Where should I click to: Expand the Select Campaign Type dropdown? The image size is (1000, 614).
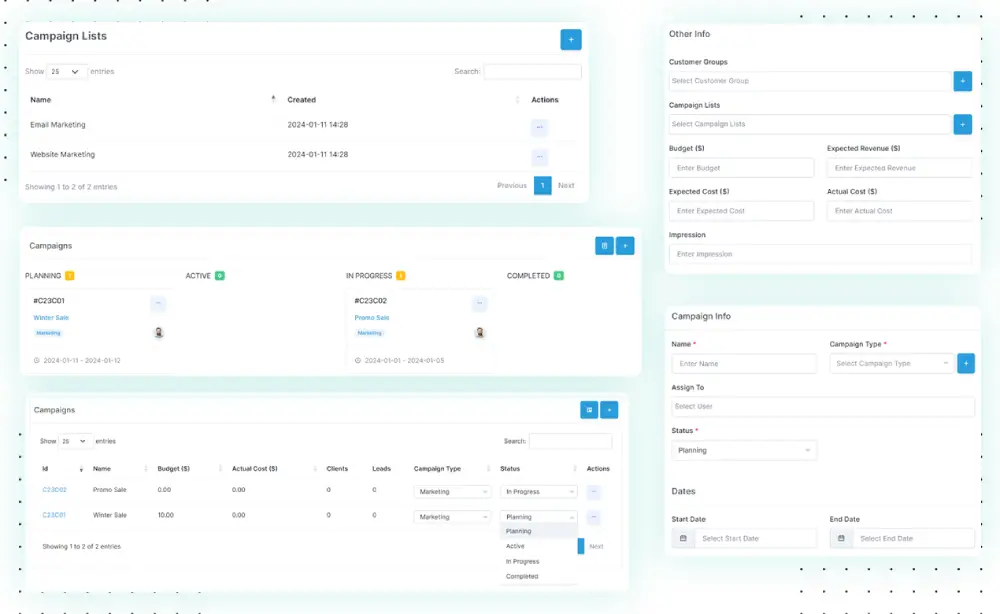coord(891,363)
